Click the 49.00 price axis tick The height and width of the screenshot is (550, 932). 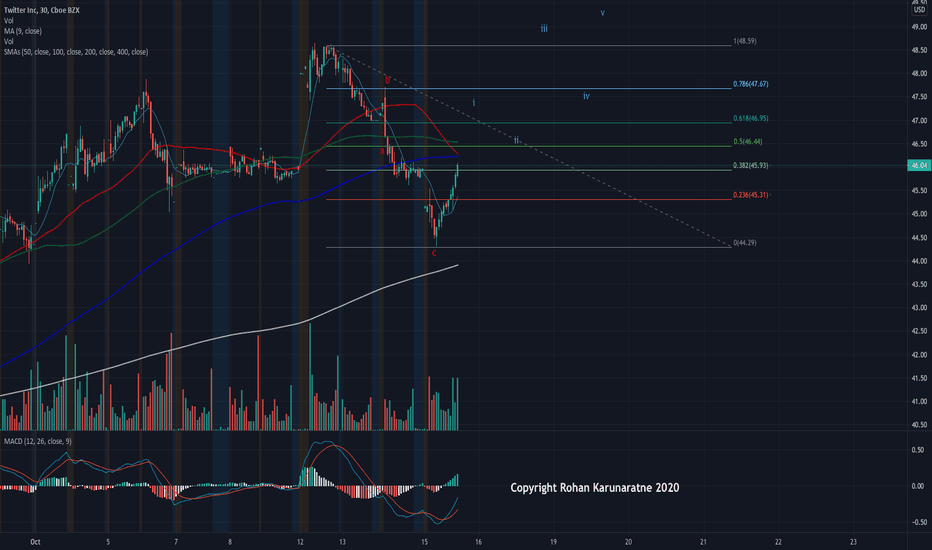[919, 27]
